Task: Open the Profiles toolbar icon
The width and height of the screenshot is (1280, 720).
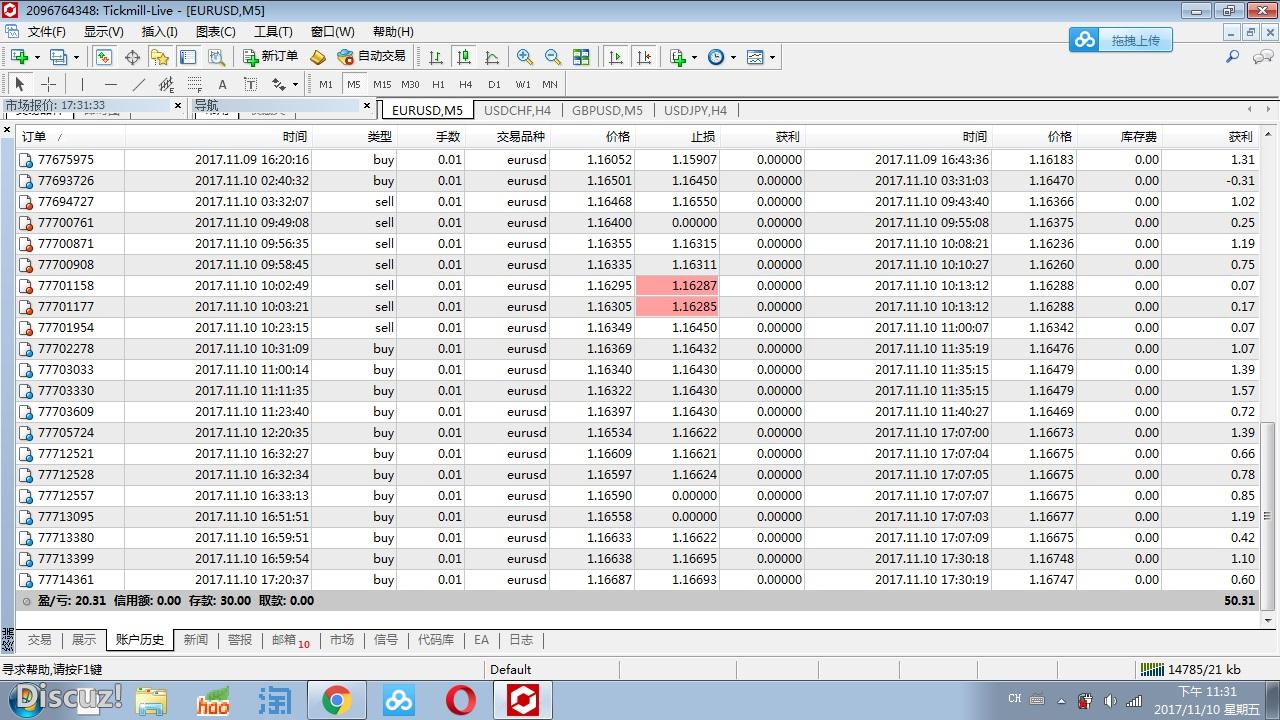Action: click(58, 57)
